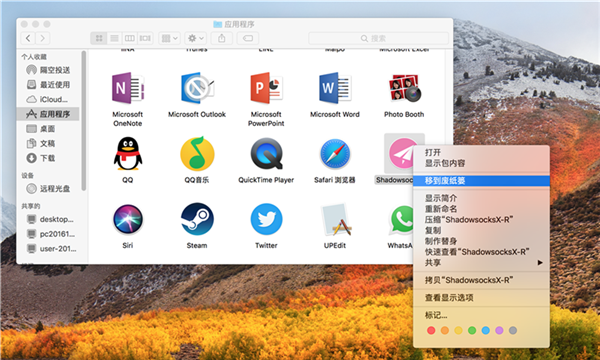Select the Twitter bird icon
The height and width of the screenshot is (360, 600).
[266, 219]
